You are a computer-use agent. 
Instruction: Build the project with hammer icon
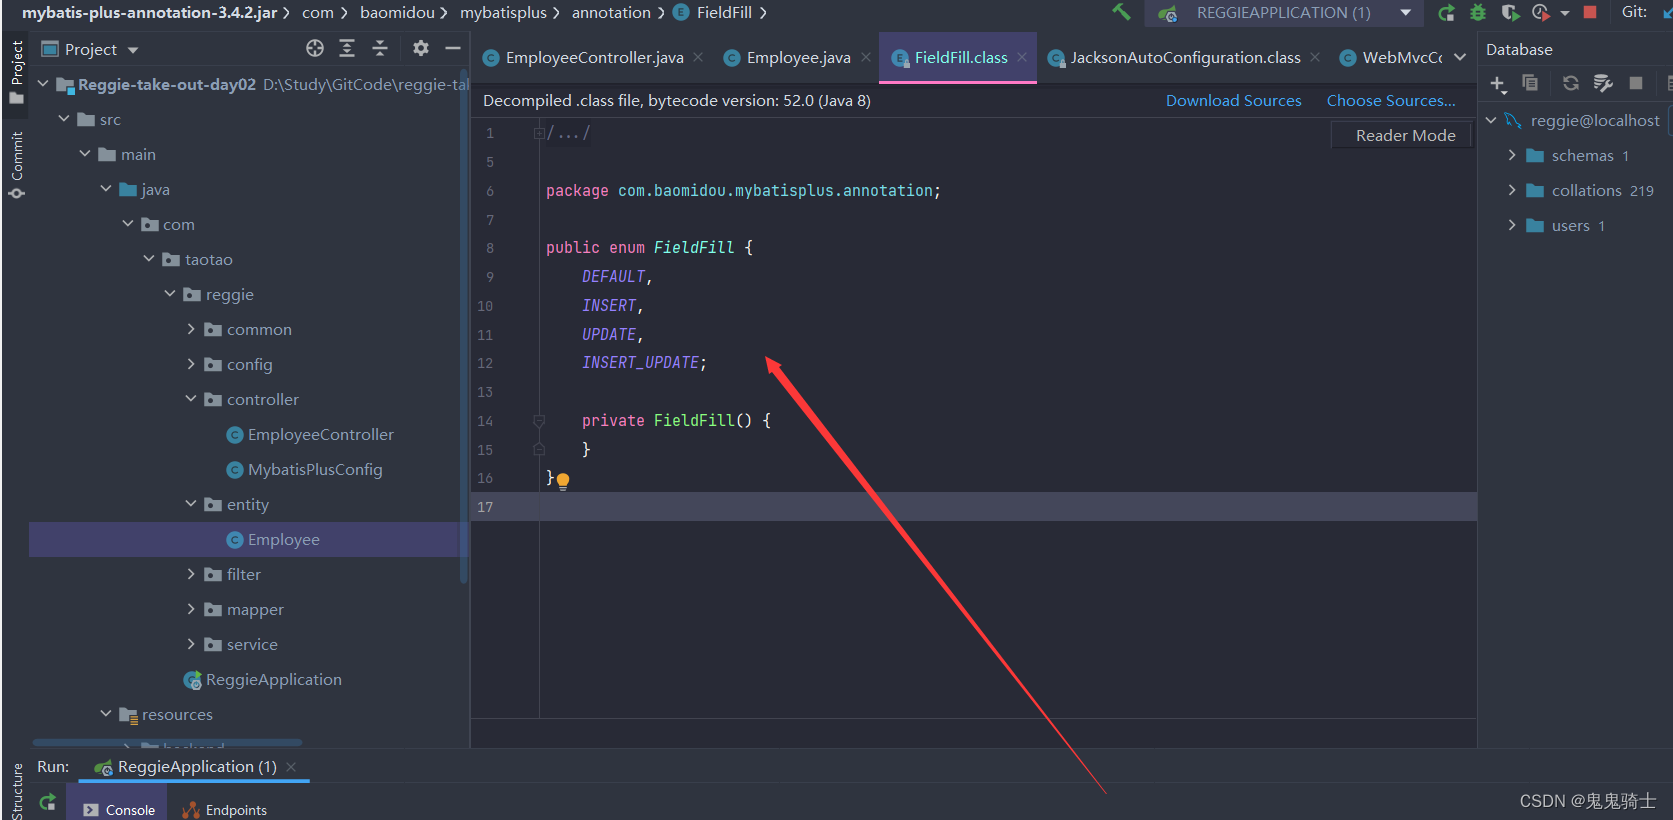1121,12
